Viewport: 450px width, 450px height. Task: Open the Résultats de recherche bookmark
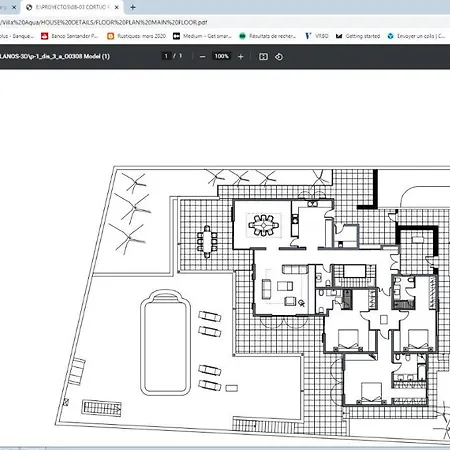click(267, 36)
